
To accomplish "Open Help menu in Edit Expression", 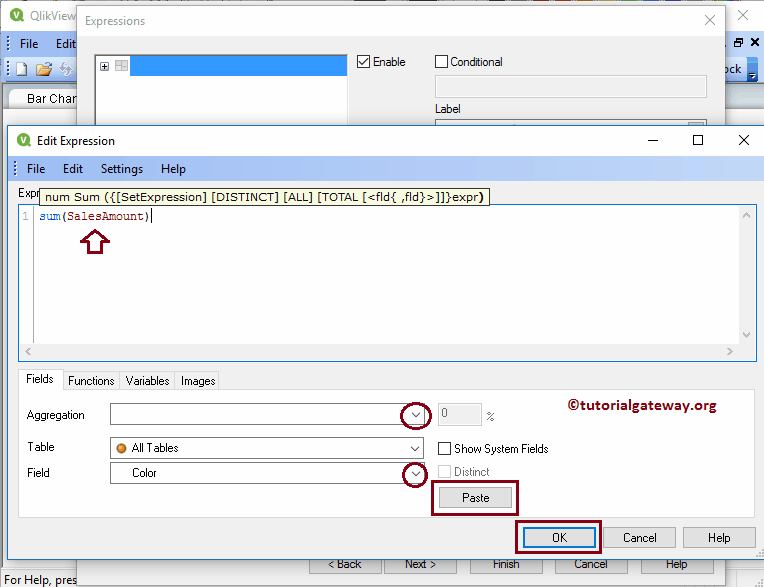I will point(173,169).
